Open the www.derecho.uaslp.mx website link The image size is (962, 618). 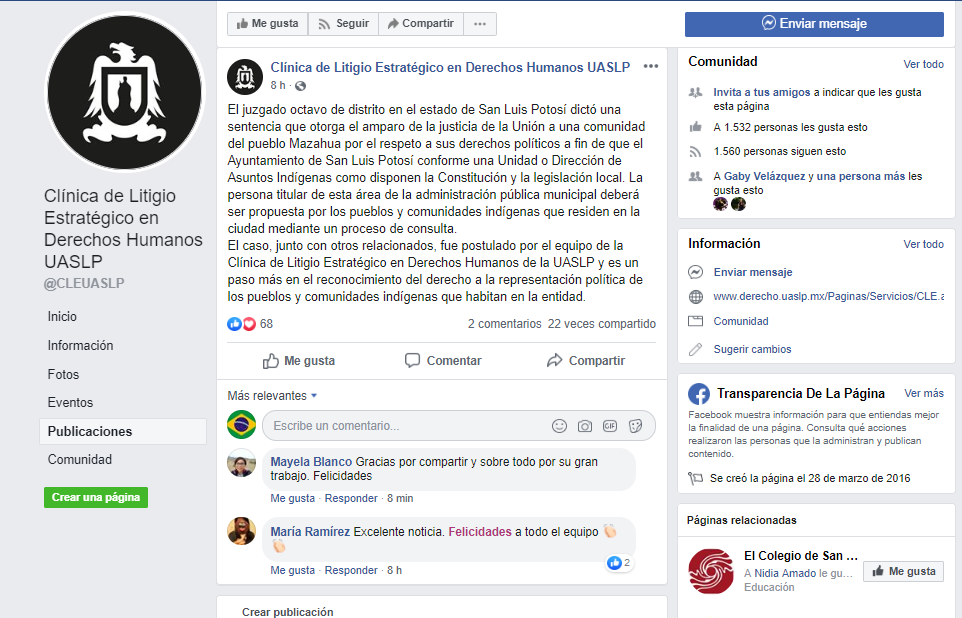click(828, 296)
